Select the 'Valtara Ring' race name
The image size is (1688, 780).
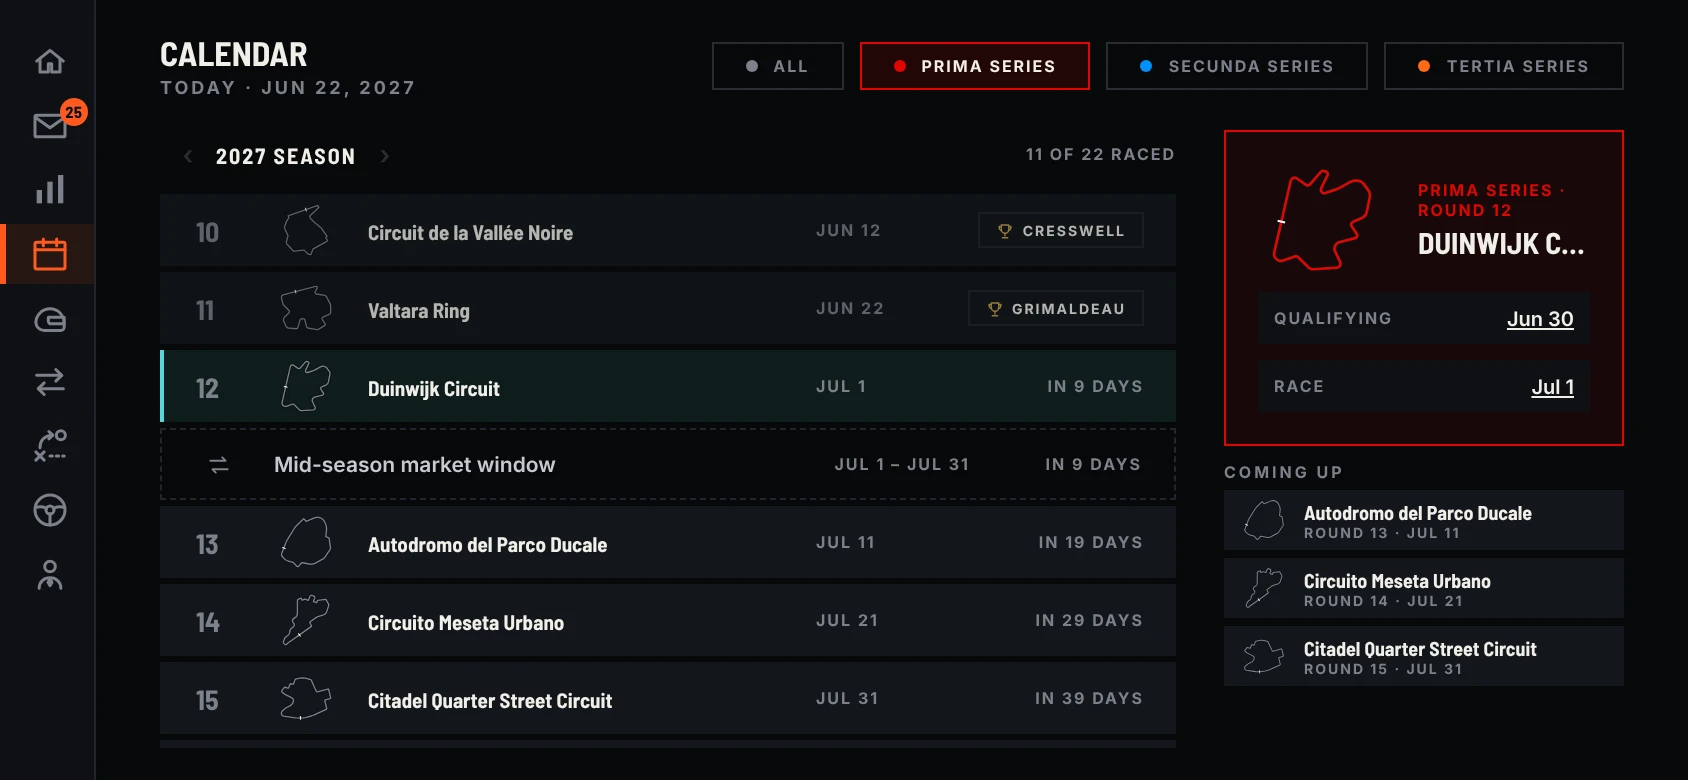418,311
